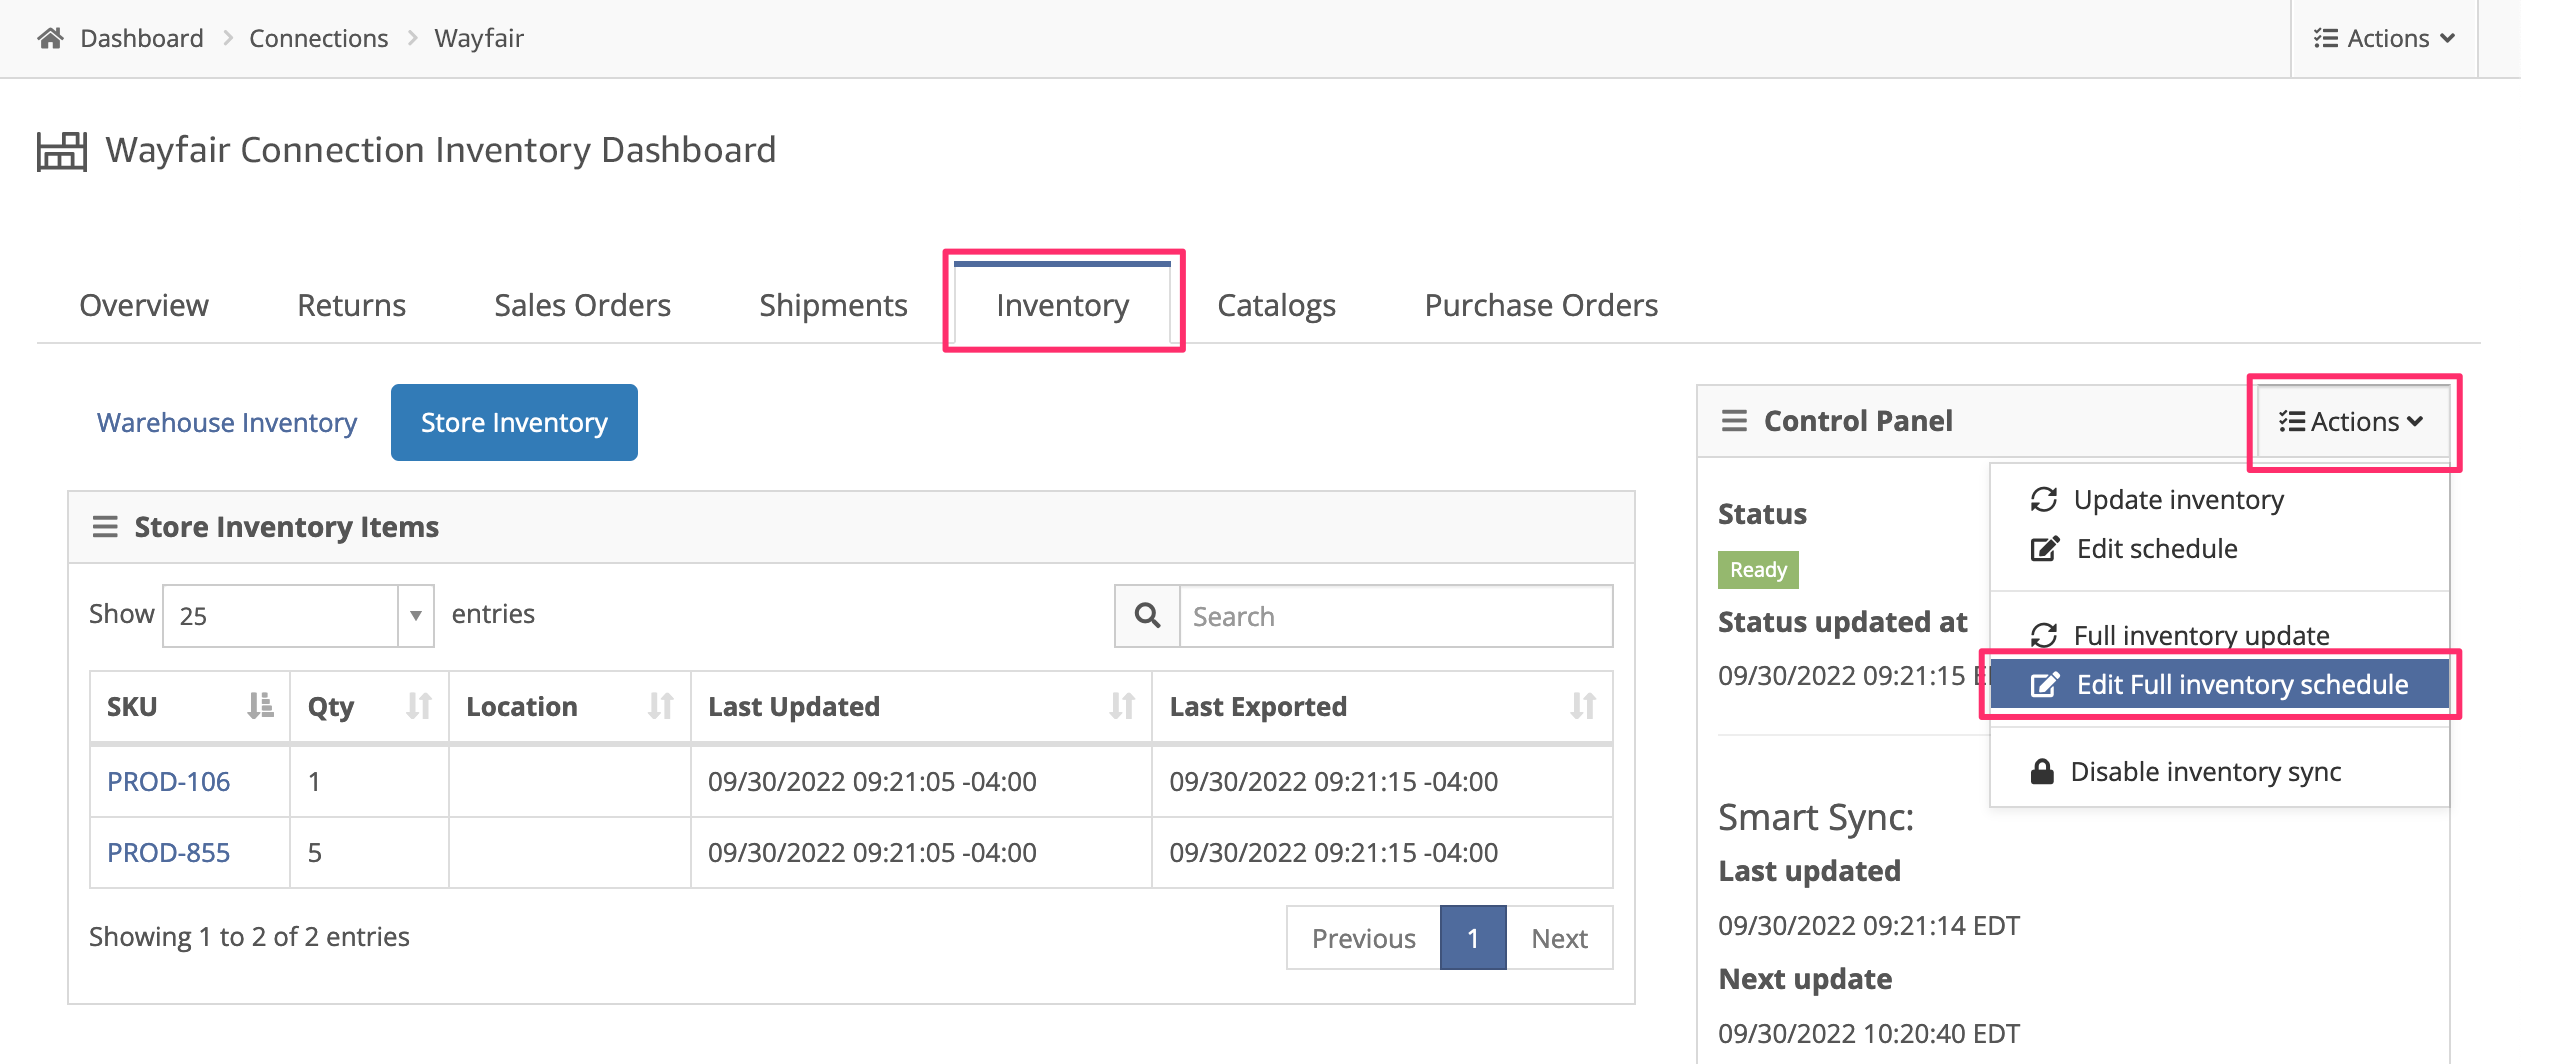This screenshot has width=2562, height=1064.
Task: Choose Disable inventory sync option
Action: [2204, 772]
